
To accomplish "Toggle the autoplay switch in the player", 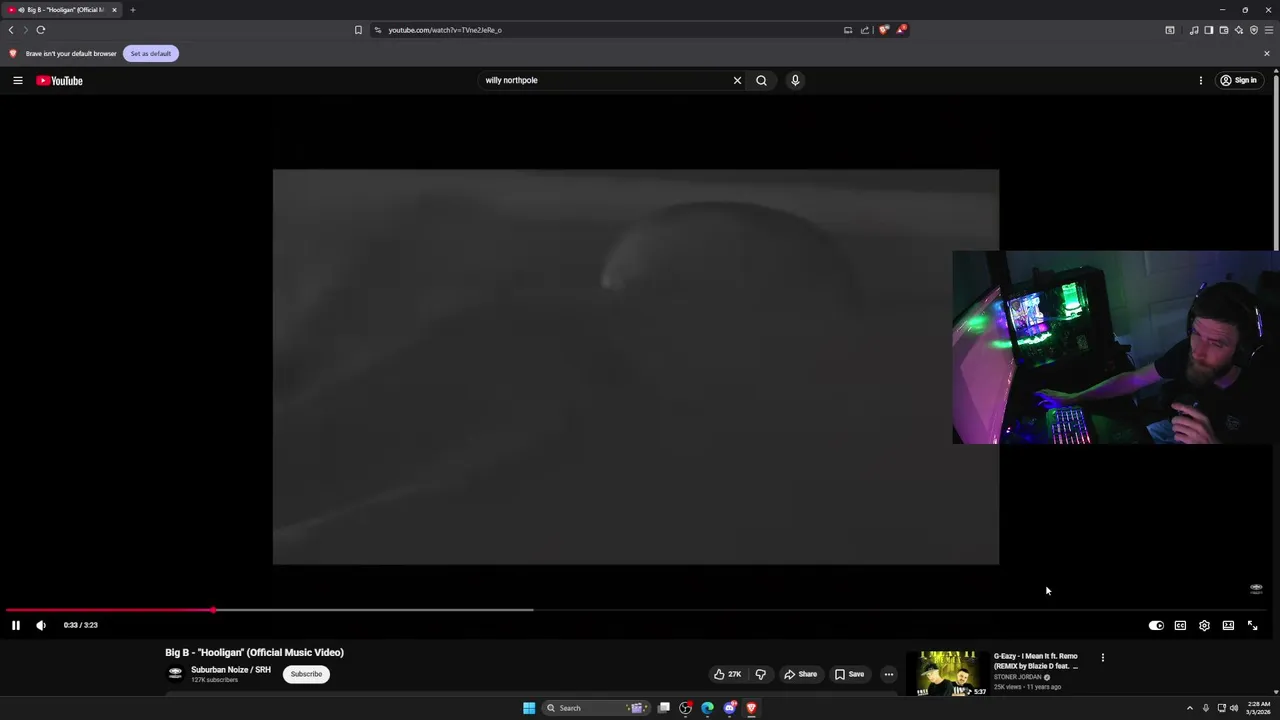I will [x=1156, y=625].
